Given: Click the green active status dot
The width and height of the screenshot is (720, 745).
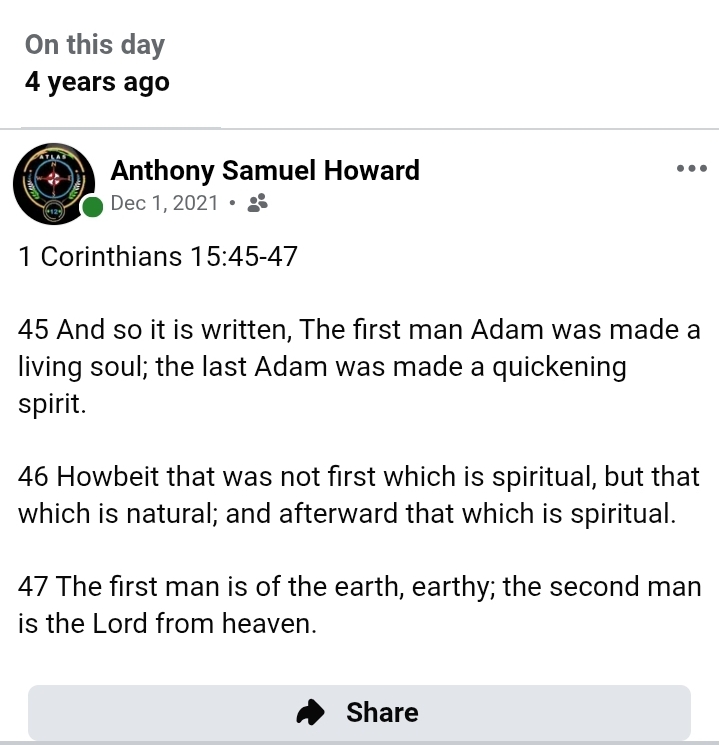Looking at the screenshot, I should point(93,207).
